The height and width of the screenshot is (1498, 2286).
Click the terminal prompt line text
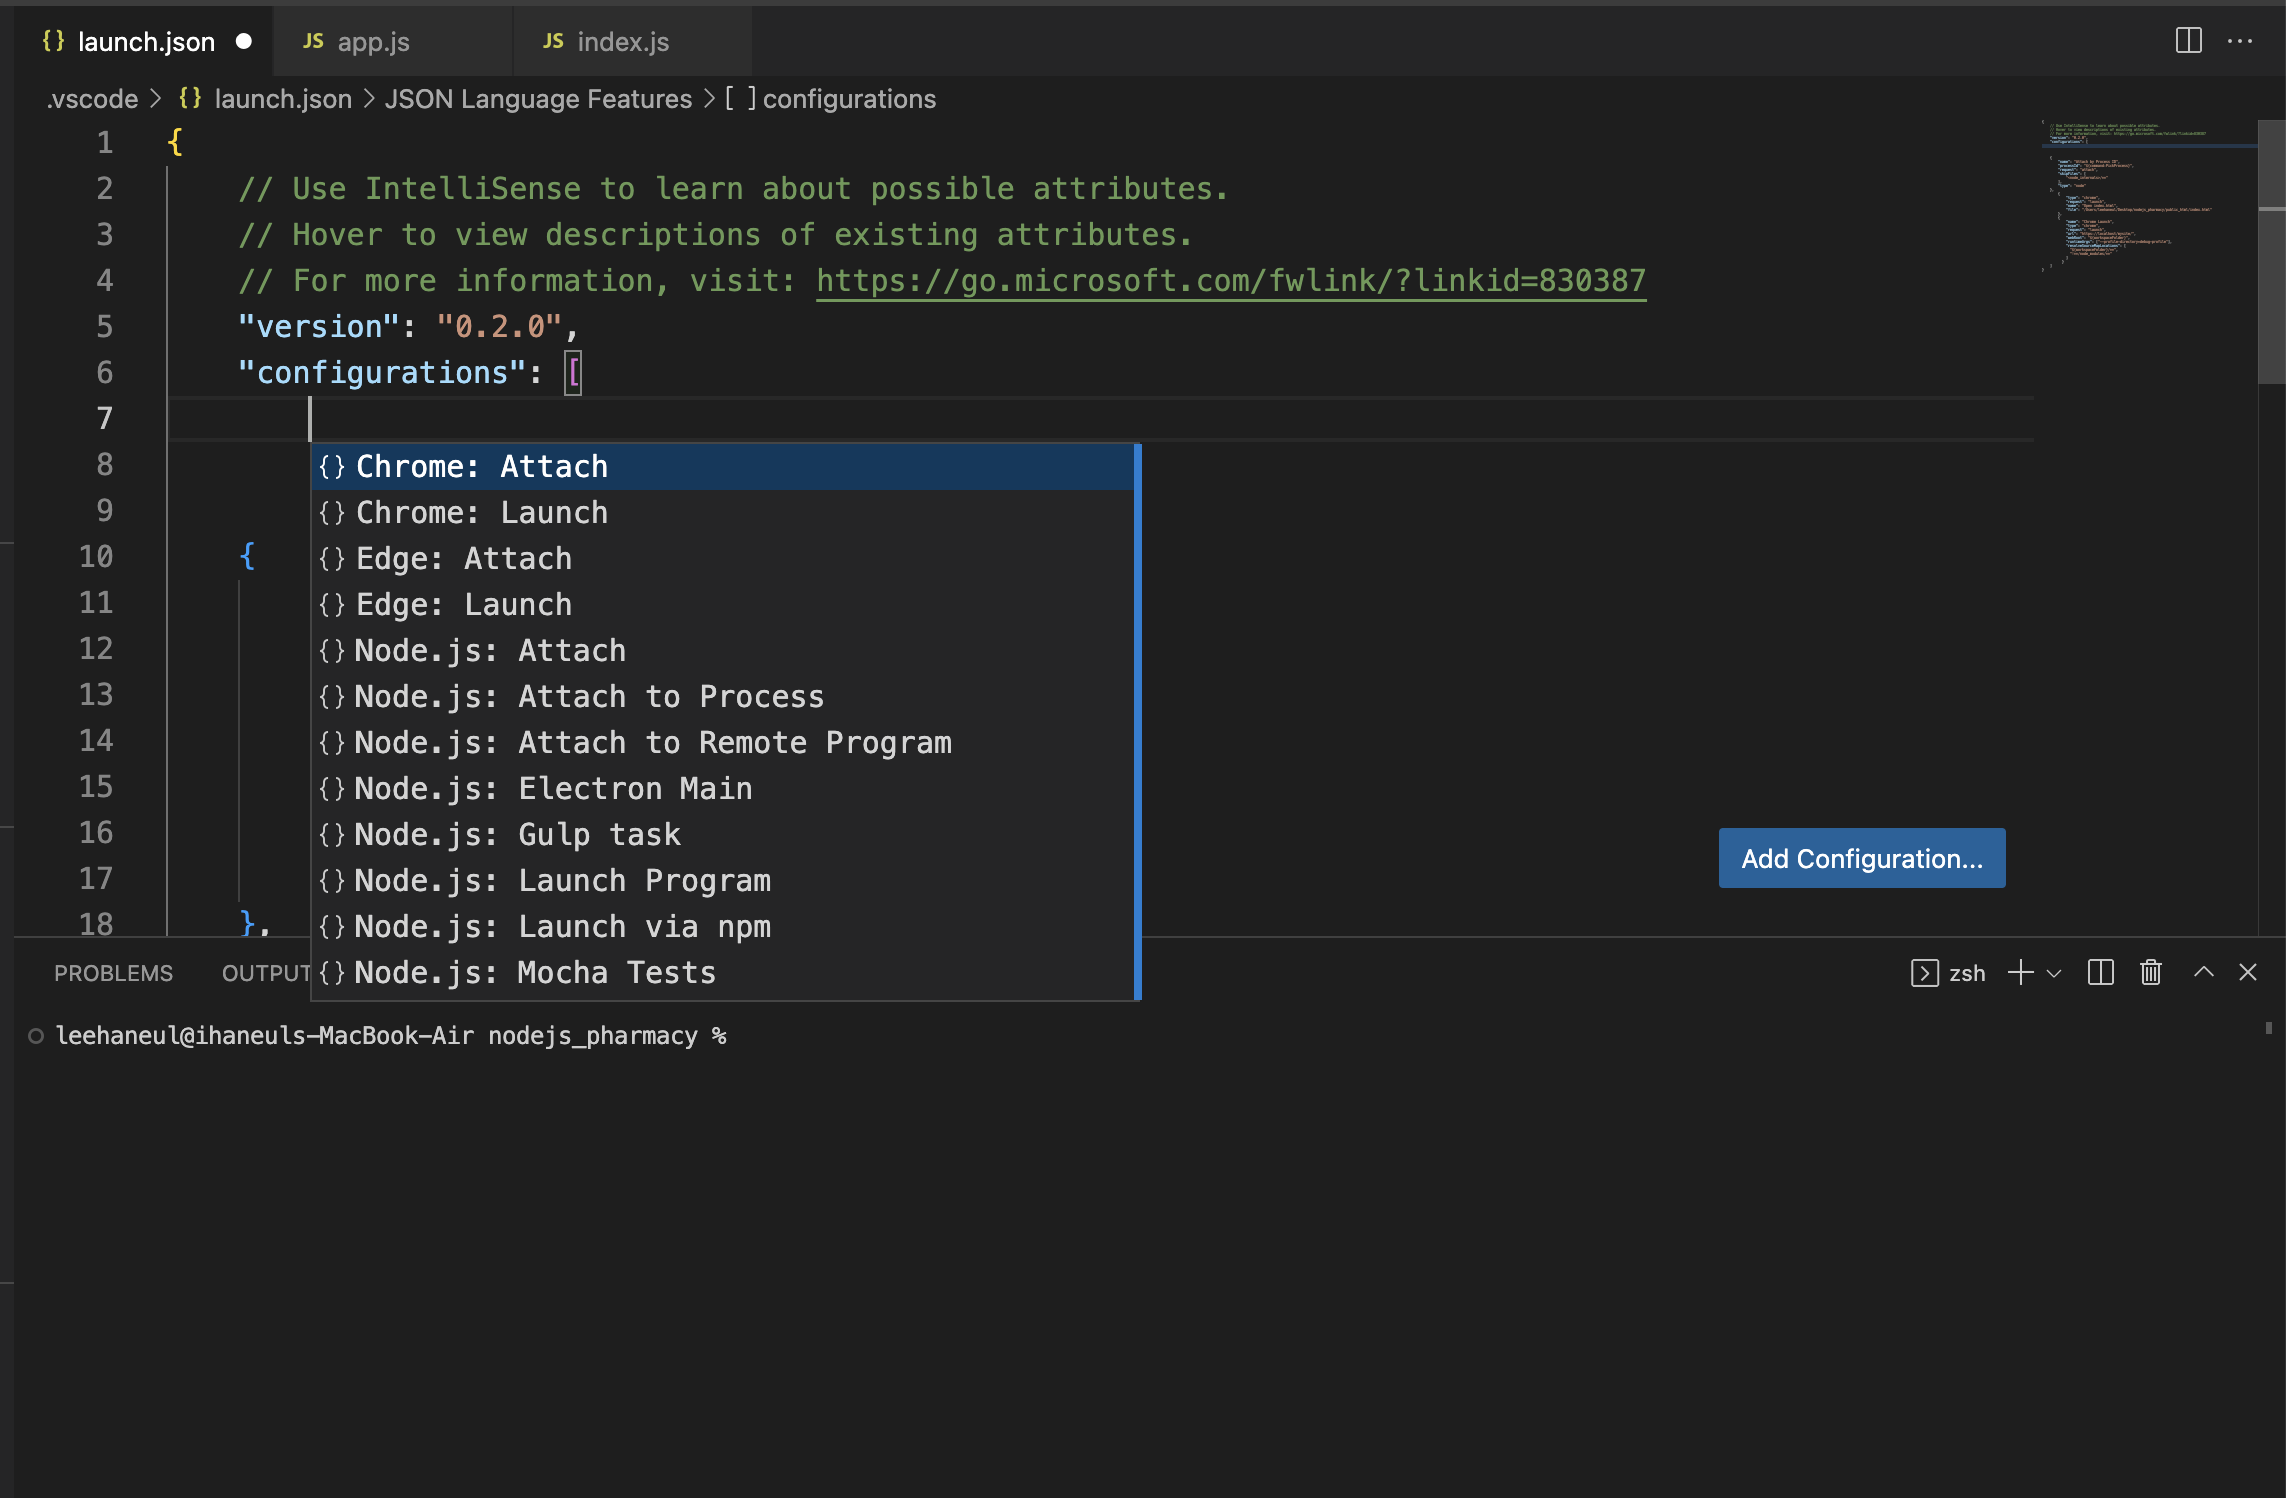pos(391,1036)
